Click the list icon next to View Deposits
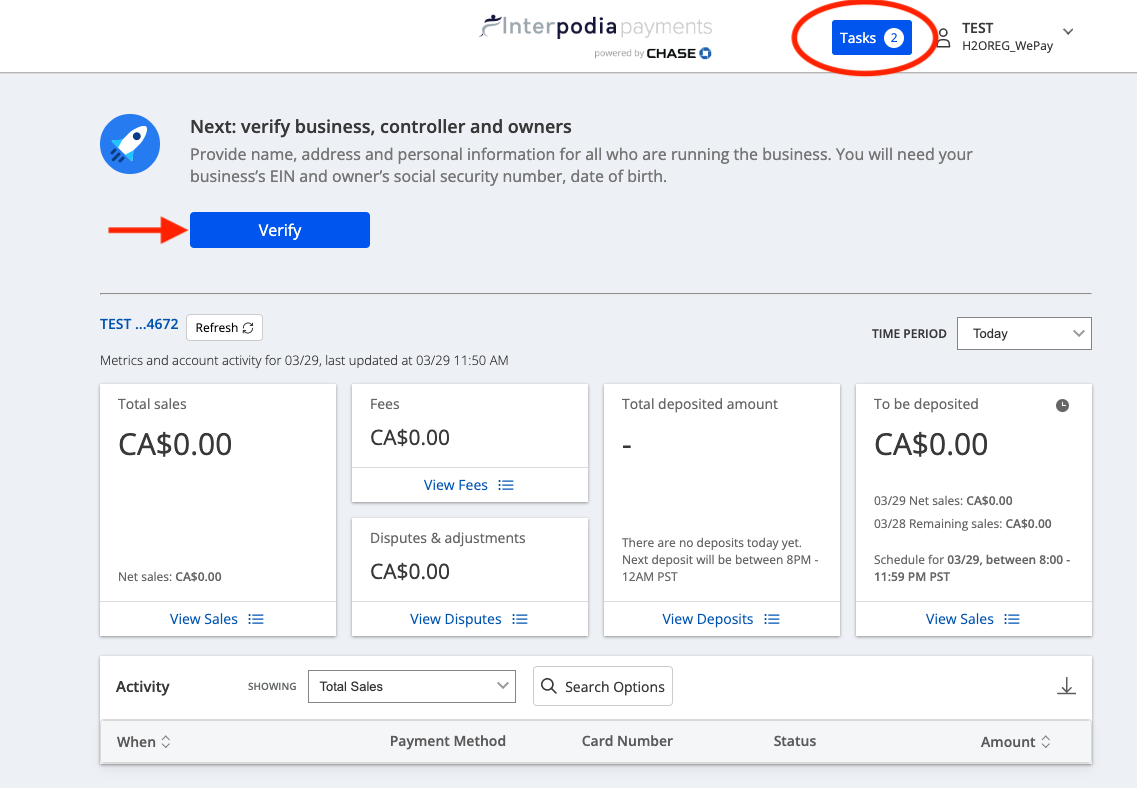The width and height of the screenshot is (1137, 788). pos(771,619)
